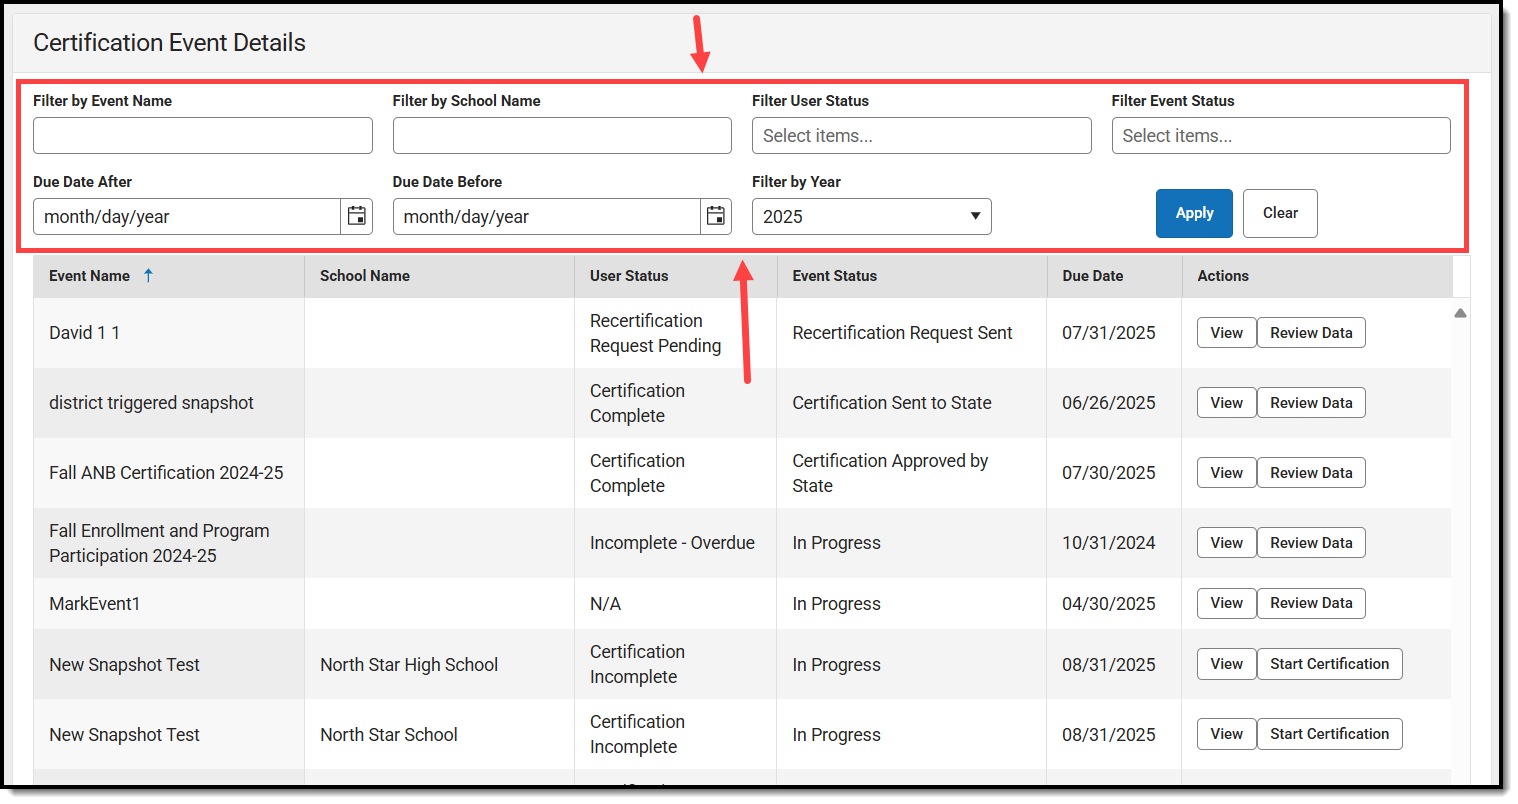This screenshot has height=804, width=1518.
Task: Review Data for district triggered snapshot
Action: coord(1311,403)
